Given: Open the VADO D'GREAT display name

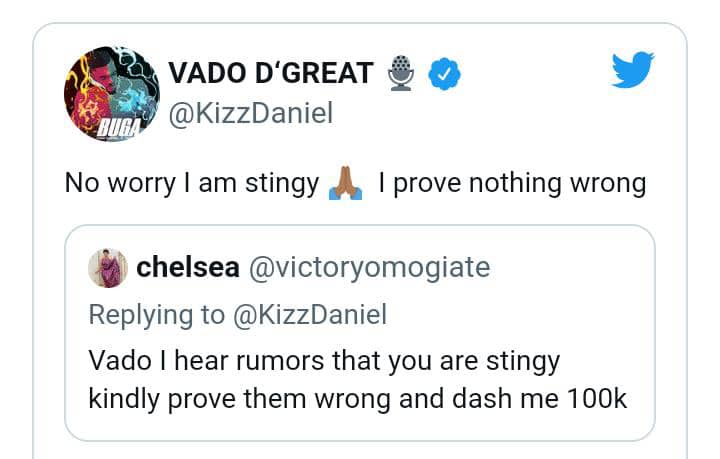Looking at the screenshot, I should pos(270,73).
